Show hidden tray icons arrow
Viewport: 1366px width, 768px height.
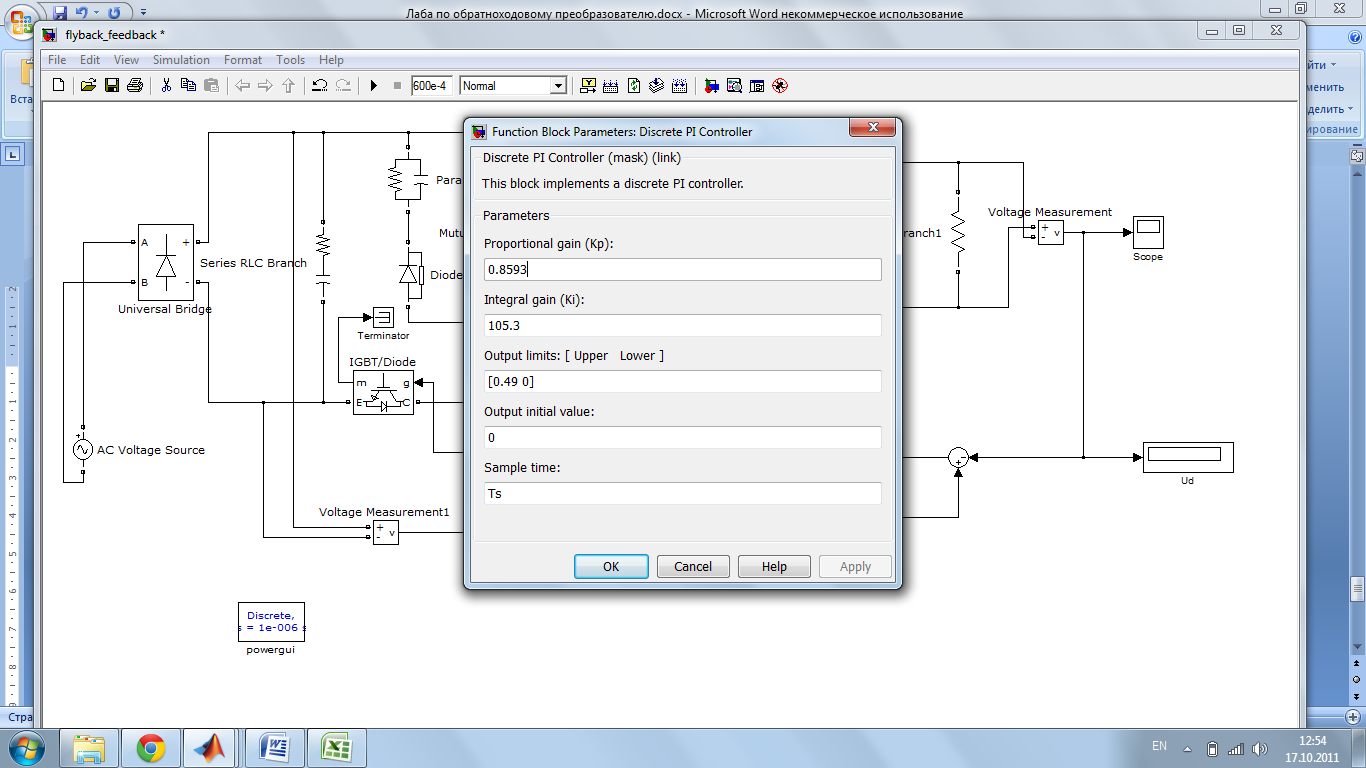coord(1187,748)
